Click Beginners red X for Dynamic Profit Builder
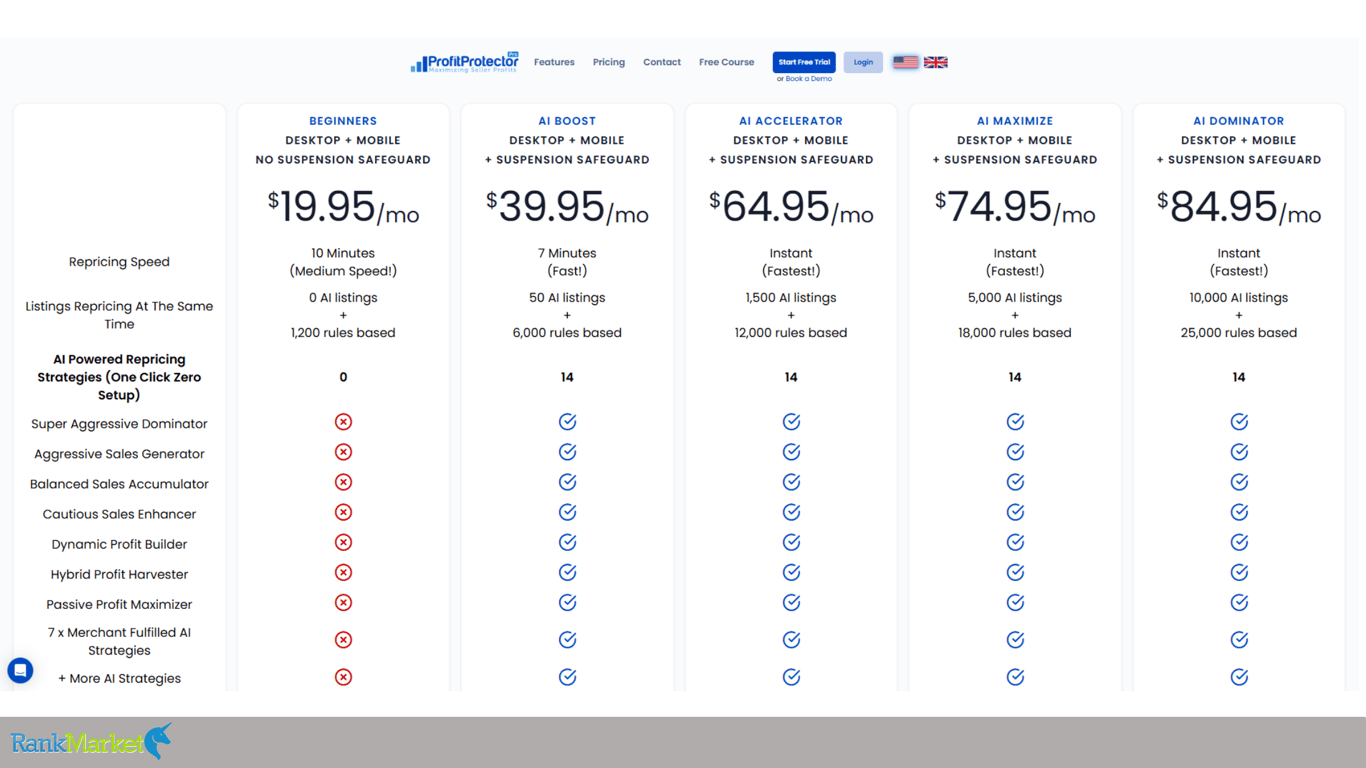The width and height of the screenshot is (1366, 768). [343, 542]
